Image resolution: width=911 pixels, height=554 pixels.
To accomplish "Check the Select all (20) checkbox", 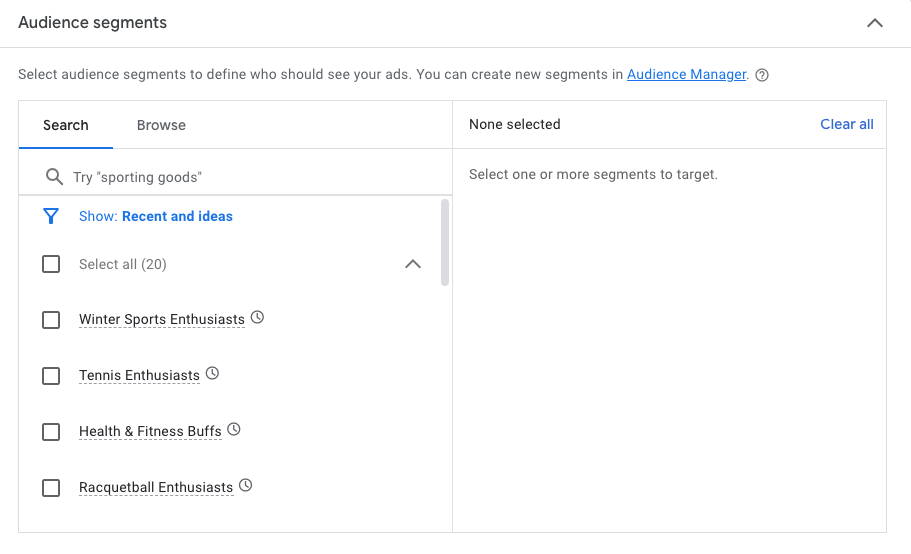I will (51, 264).
